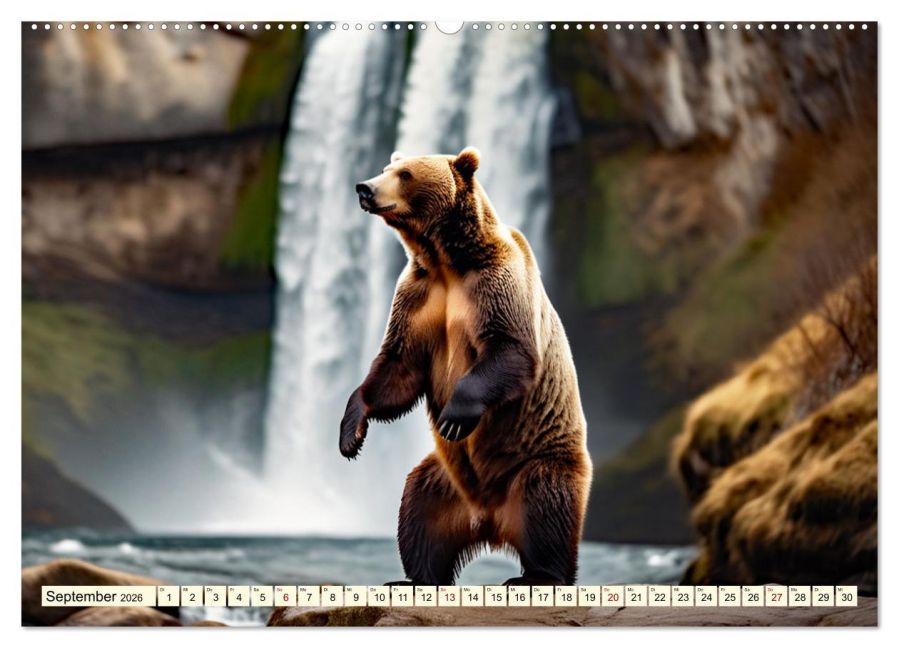Click date 30 at the strip's end
The height and width of the screenshot is (648, 899).
pyautogui.click(x=846, y=597)
